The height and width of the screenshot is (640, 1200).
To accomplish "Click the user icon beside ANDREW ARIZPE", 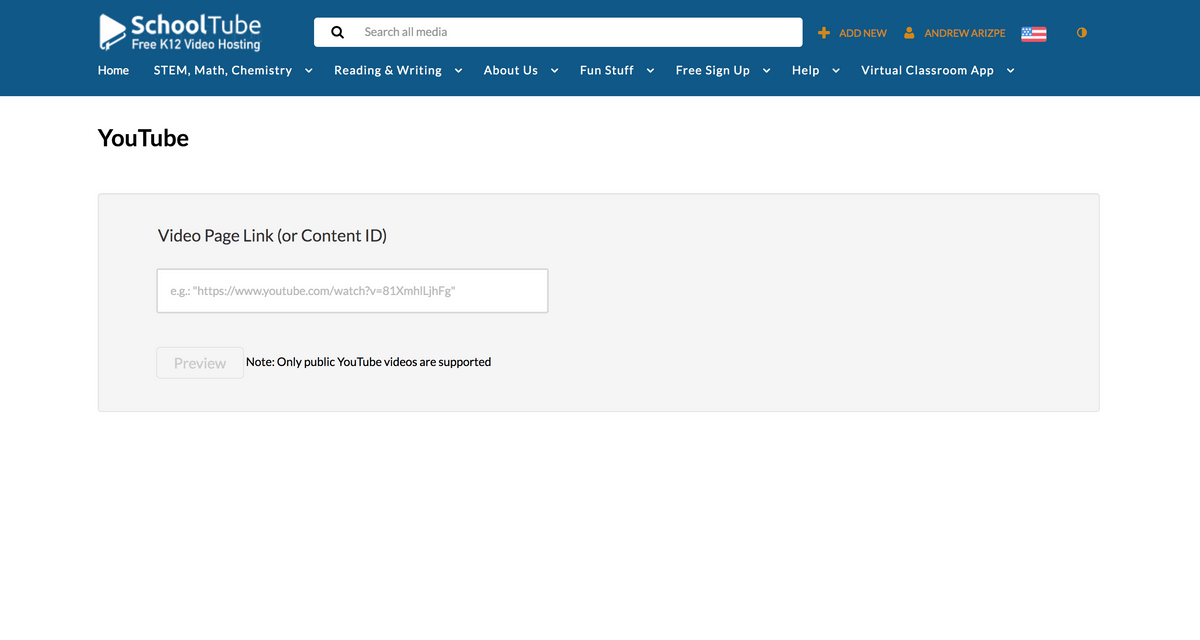I will tap(908, 32).
